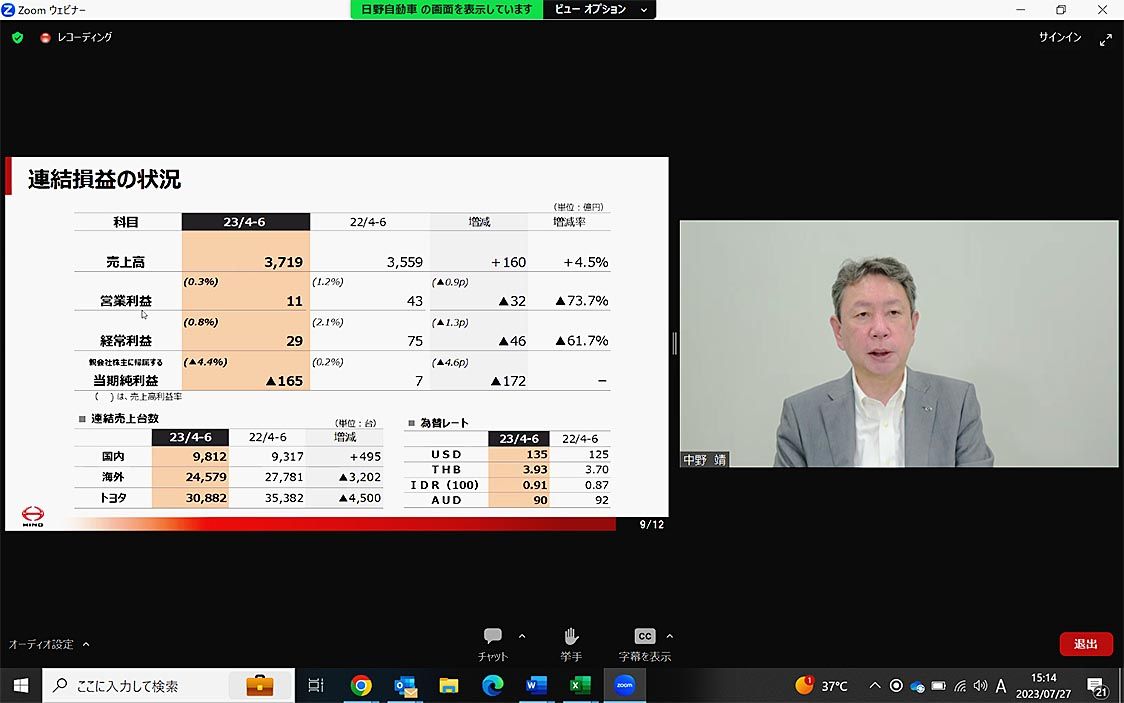Select the speaker video thumbnail
This screenshot has width=1124, height=703.
point(898,343)
